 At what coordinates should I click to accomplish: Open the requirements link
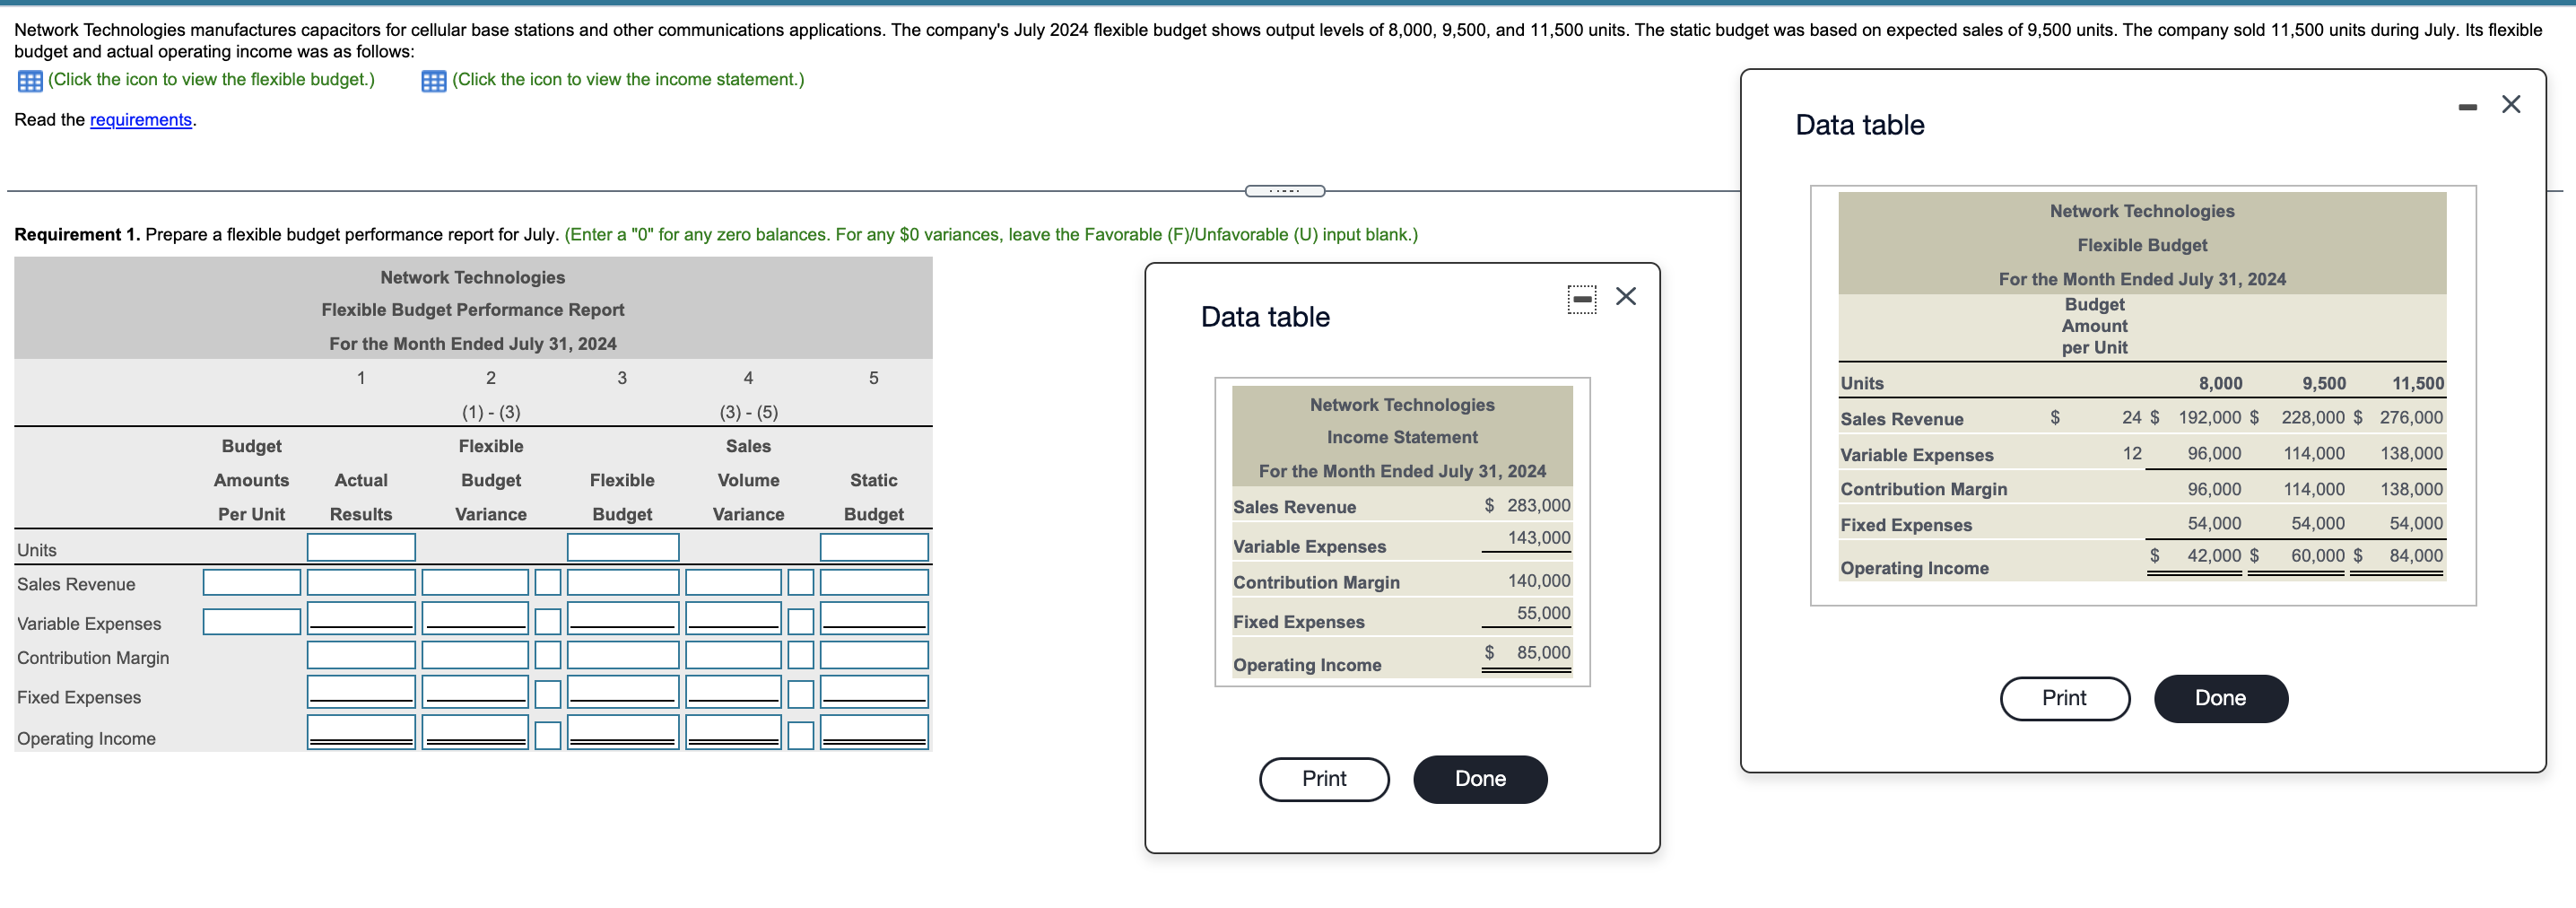tap(141, 120)
